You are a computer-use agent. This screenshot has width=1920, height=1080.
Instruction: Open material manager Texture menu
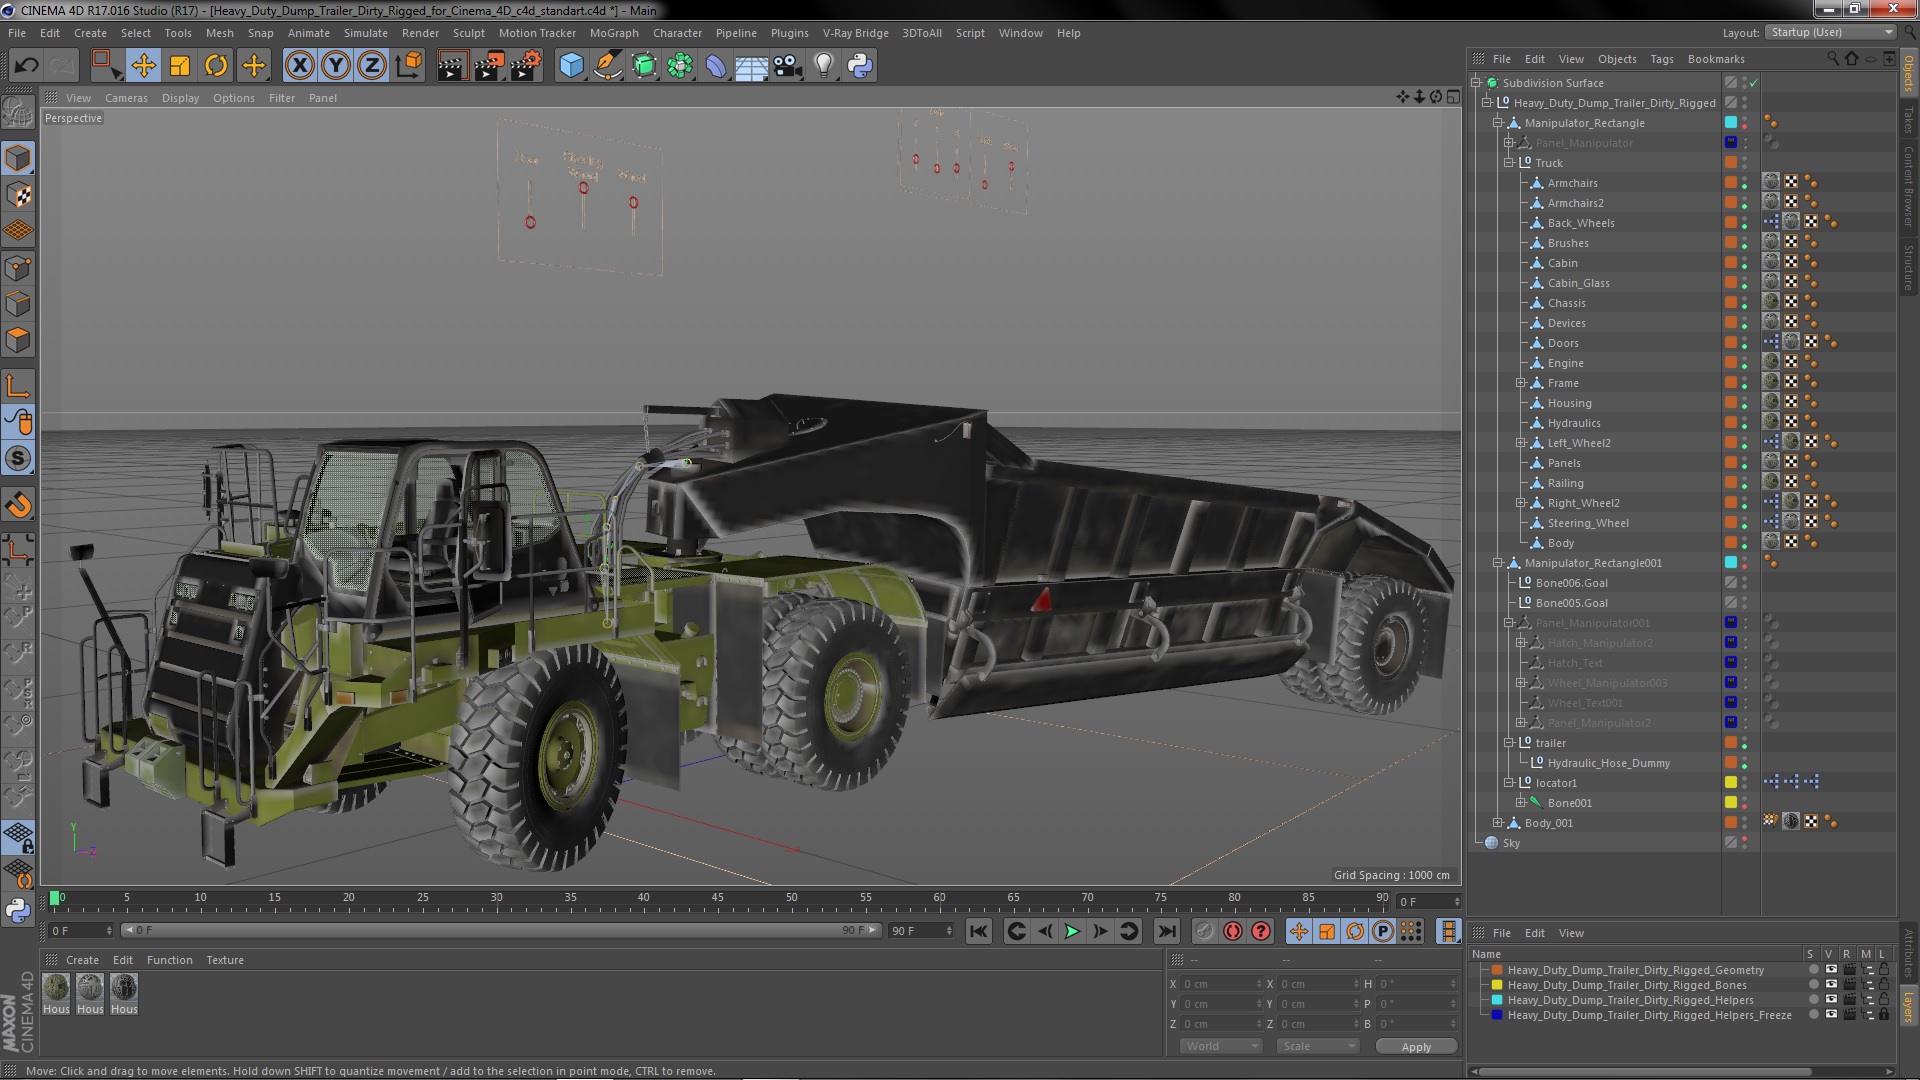(x=225, y=960)
